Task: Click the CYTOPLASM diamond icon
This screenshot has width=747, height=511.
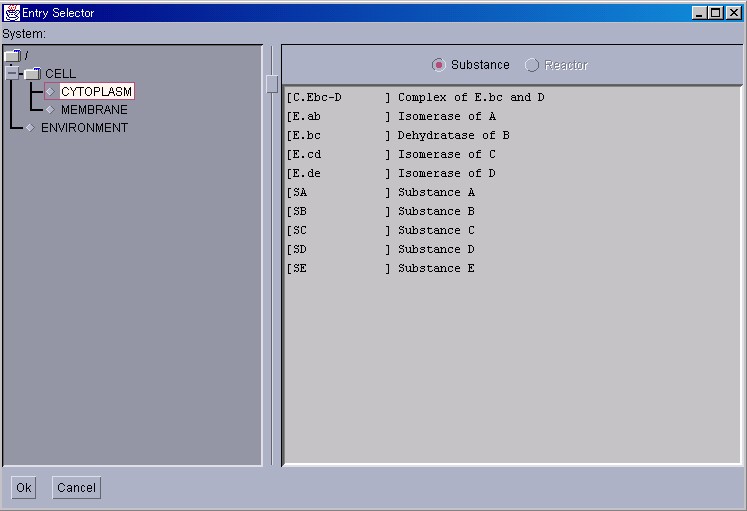Action: (50, 92)
